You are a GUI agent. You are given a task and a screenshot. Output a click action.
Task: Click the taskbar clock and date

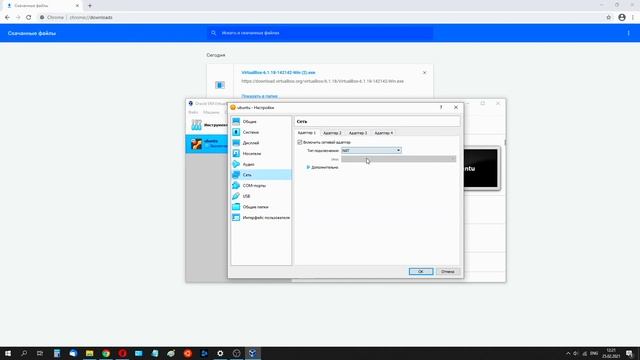coord(611,353)
